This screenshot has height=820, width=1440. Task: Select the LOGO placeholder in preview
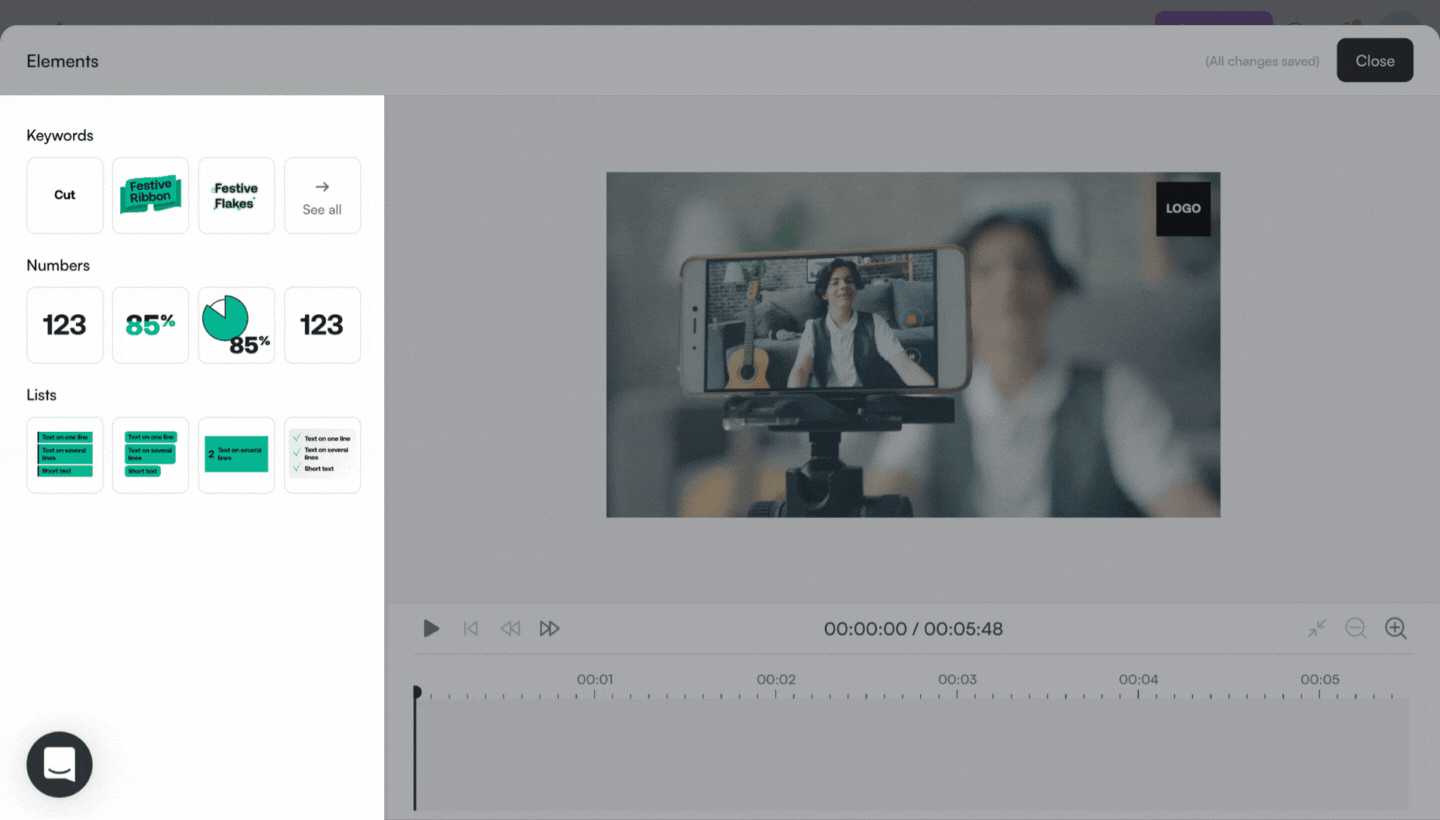[x=1183, y=209]
